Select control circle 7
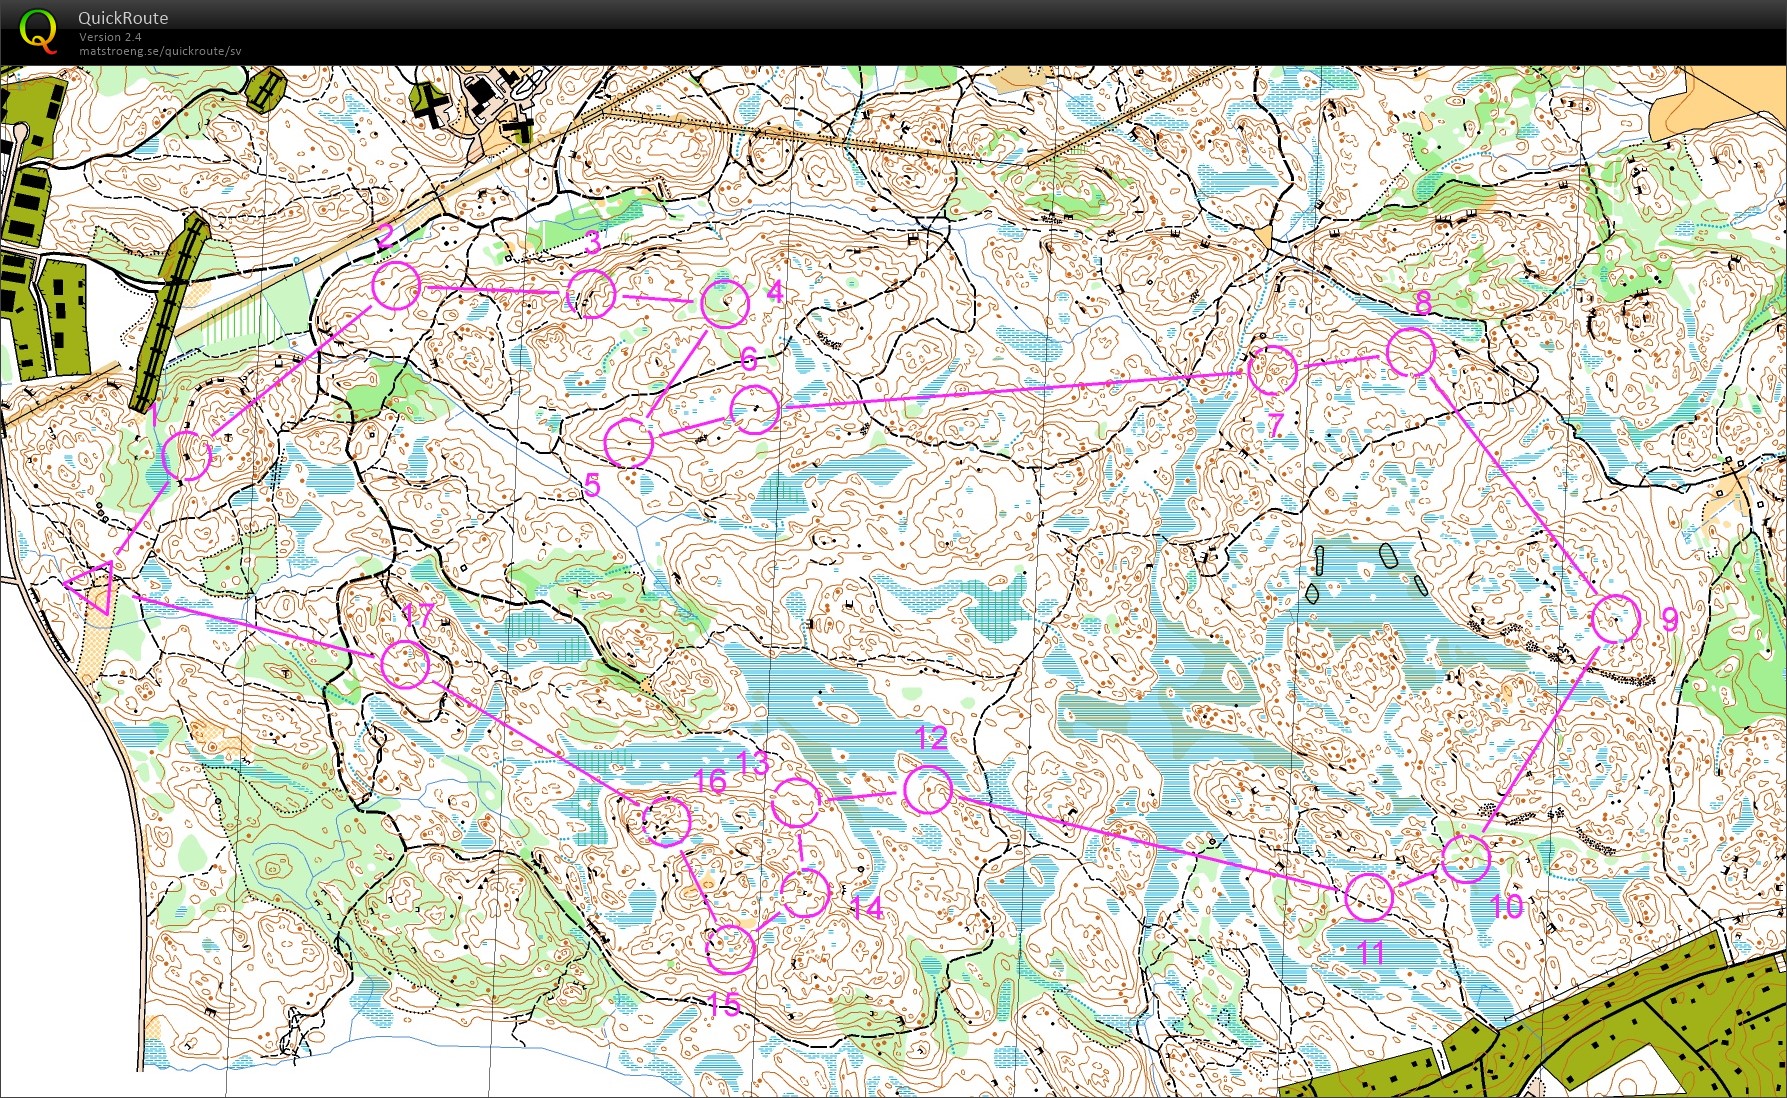 1273,370
